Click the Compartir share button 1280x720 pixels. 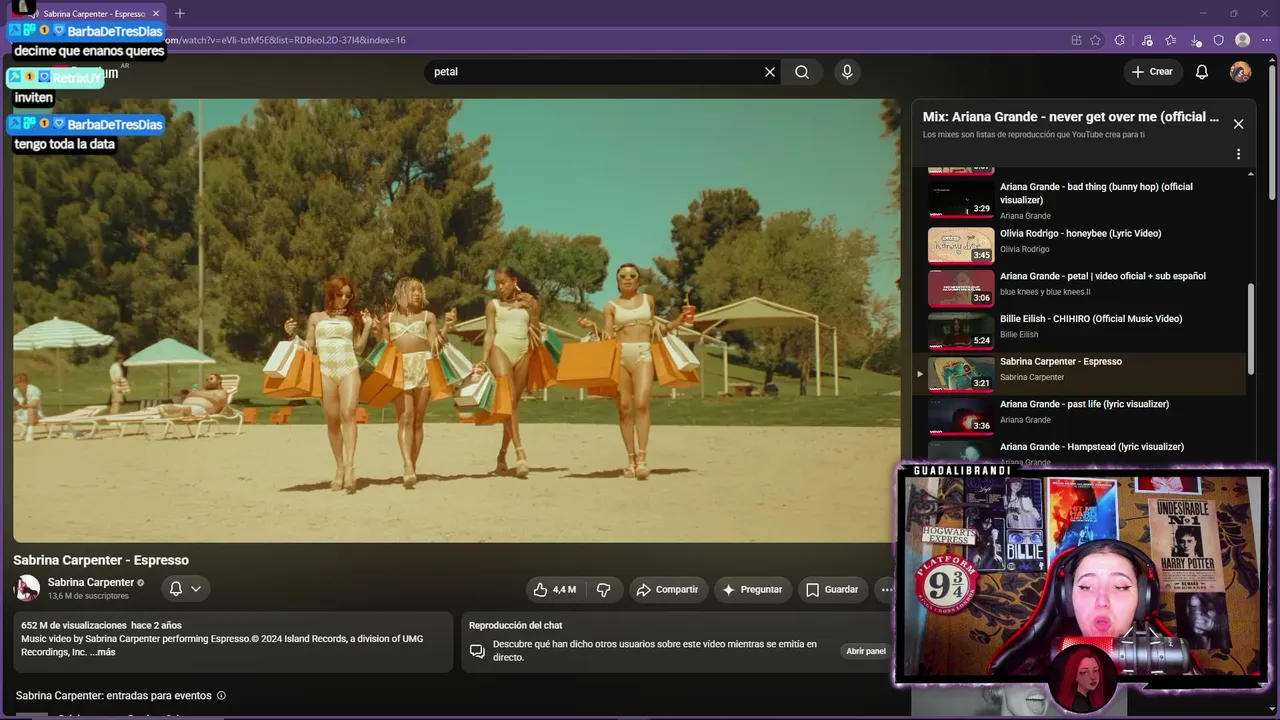(668, 590)
